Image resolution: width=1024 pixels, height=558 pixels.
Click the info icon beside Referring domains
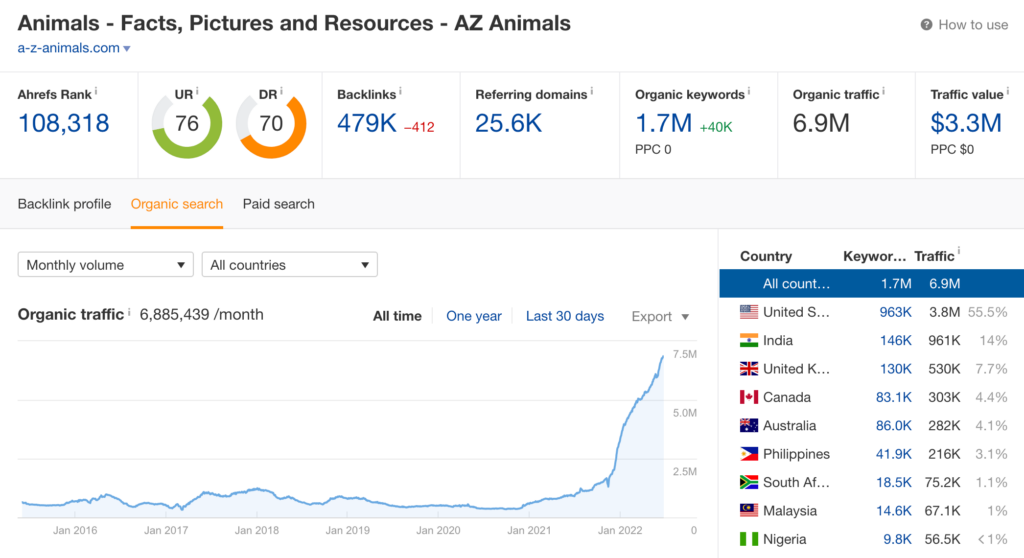592,91
